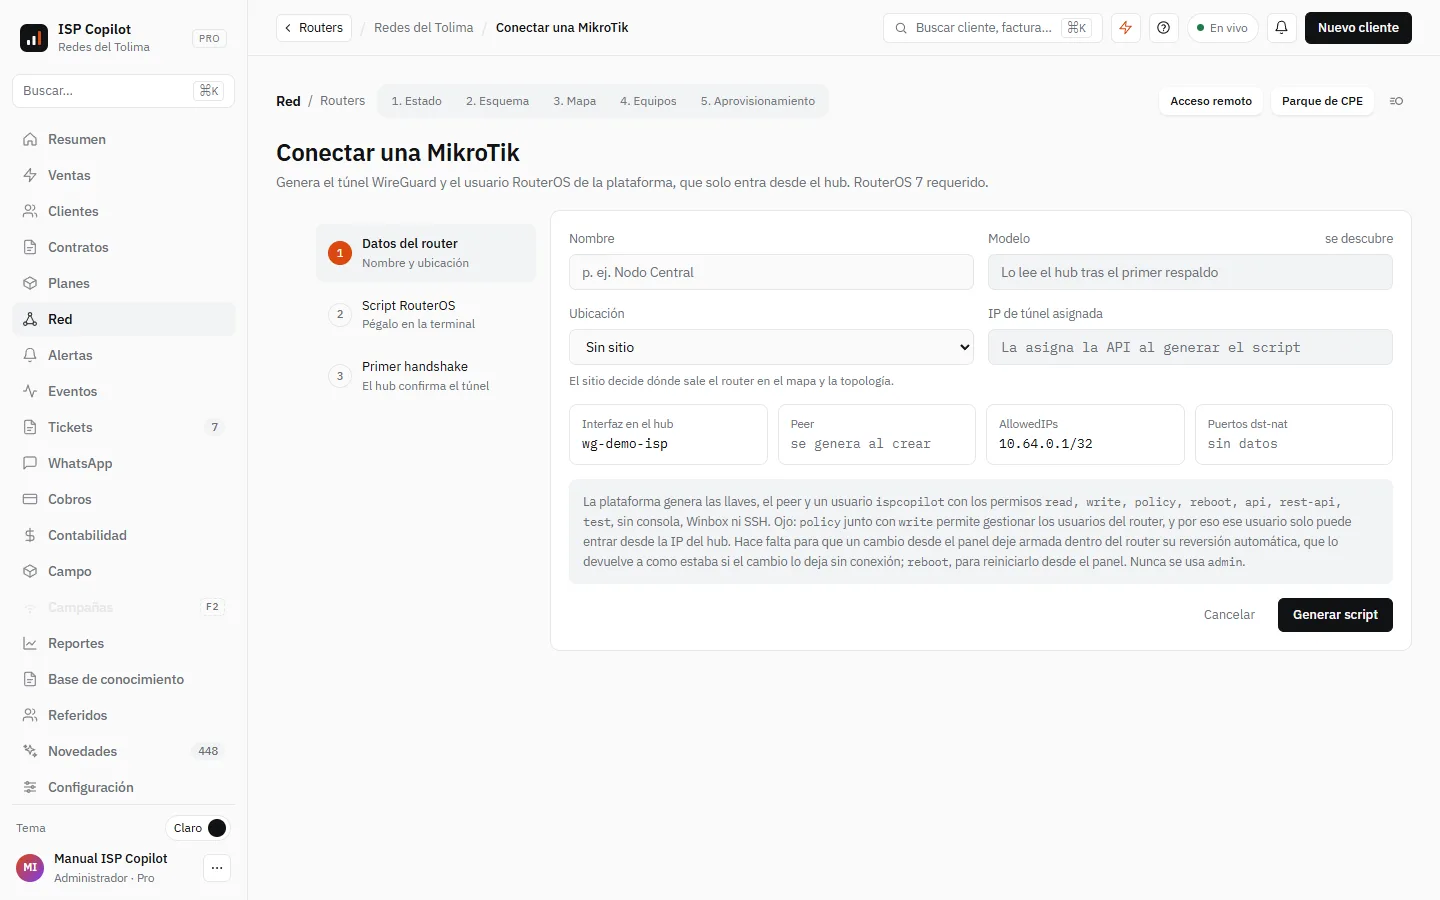Click the WhatsApp chat bubble icon
This screenshot has height=900, width=1440.
(x=30, y=463)
